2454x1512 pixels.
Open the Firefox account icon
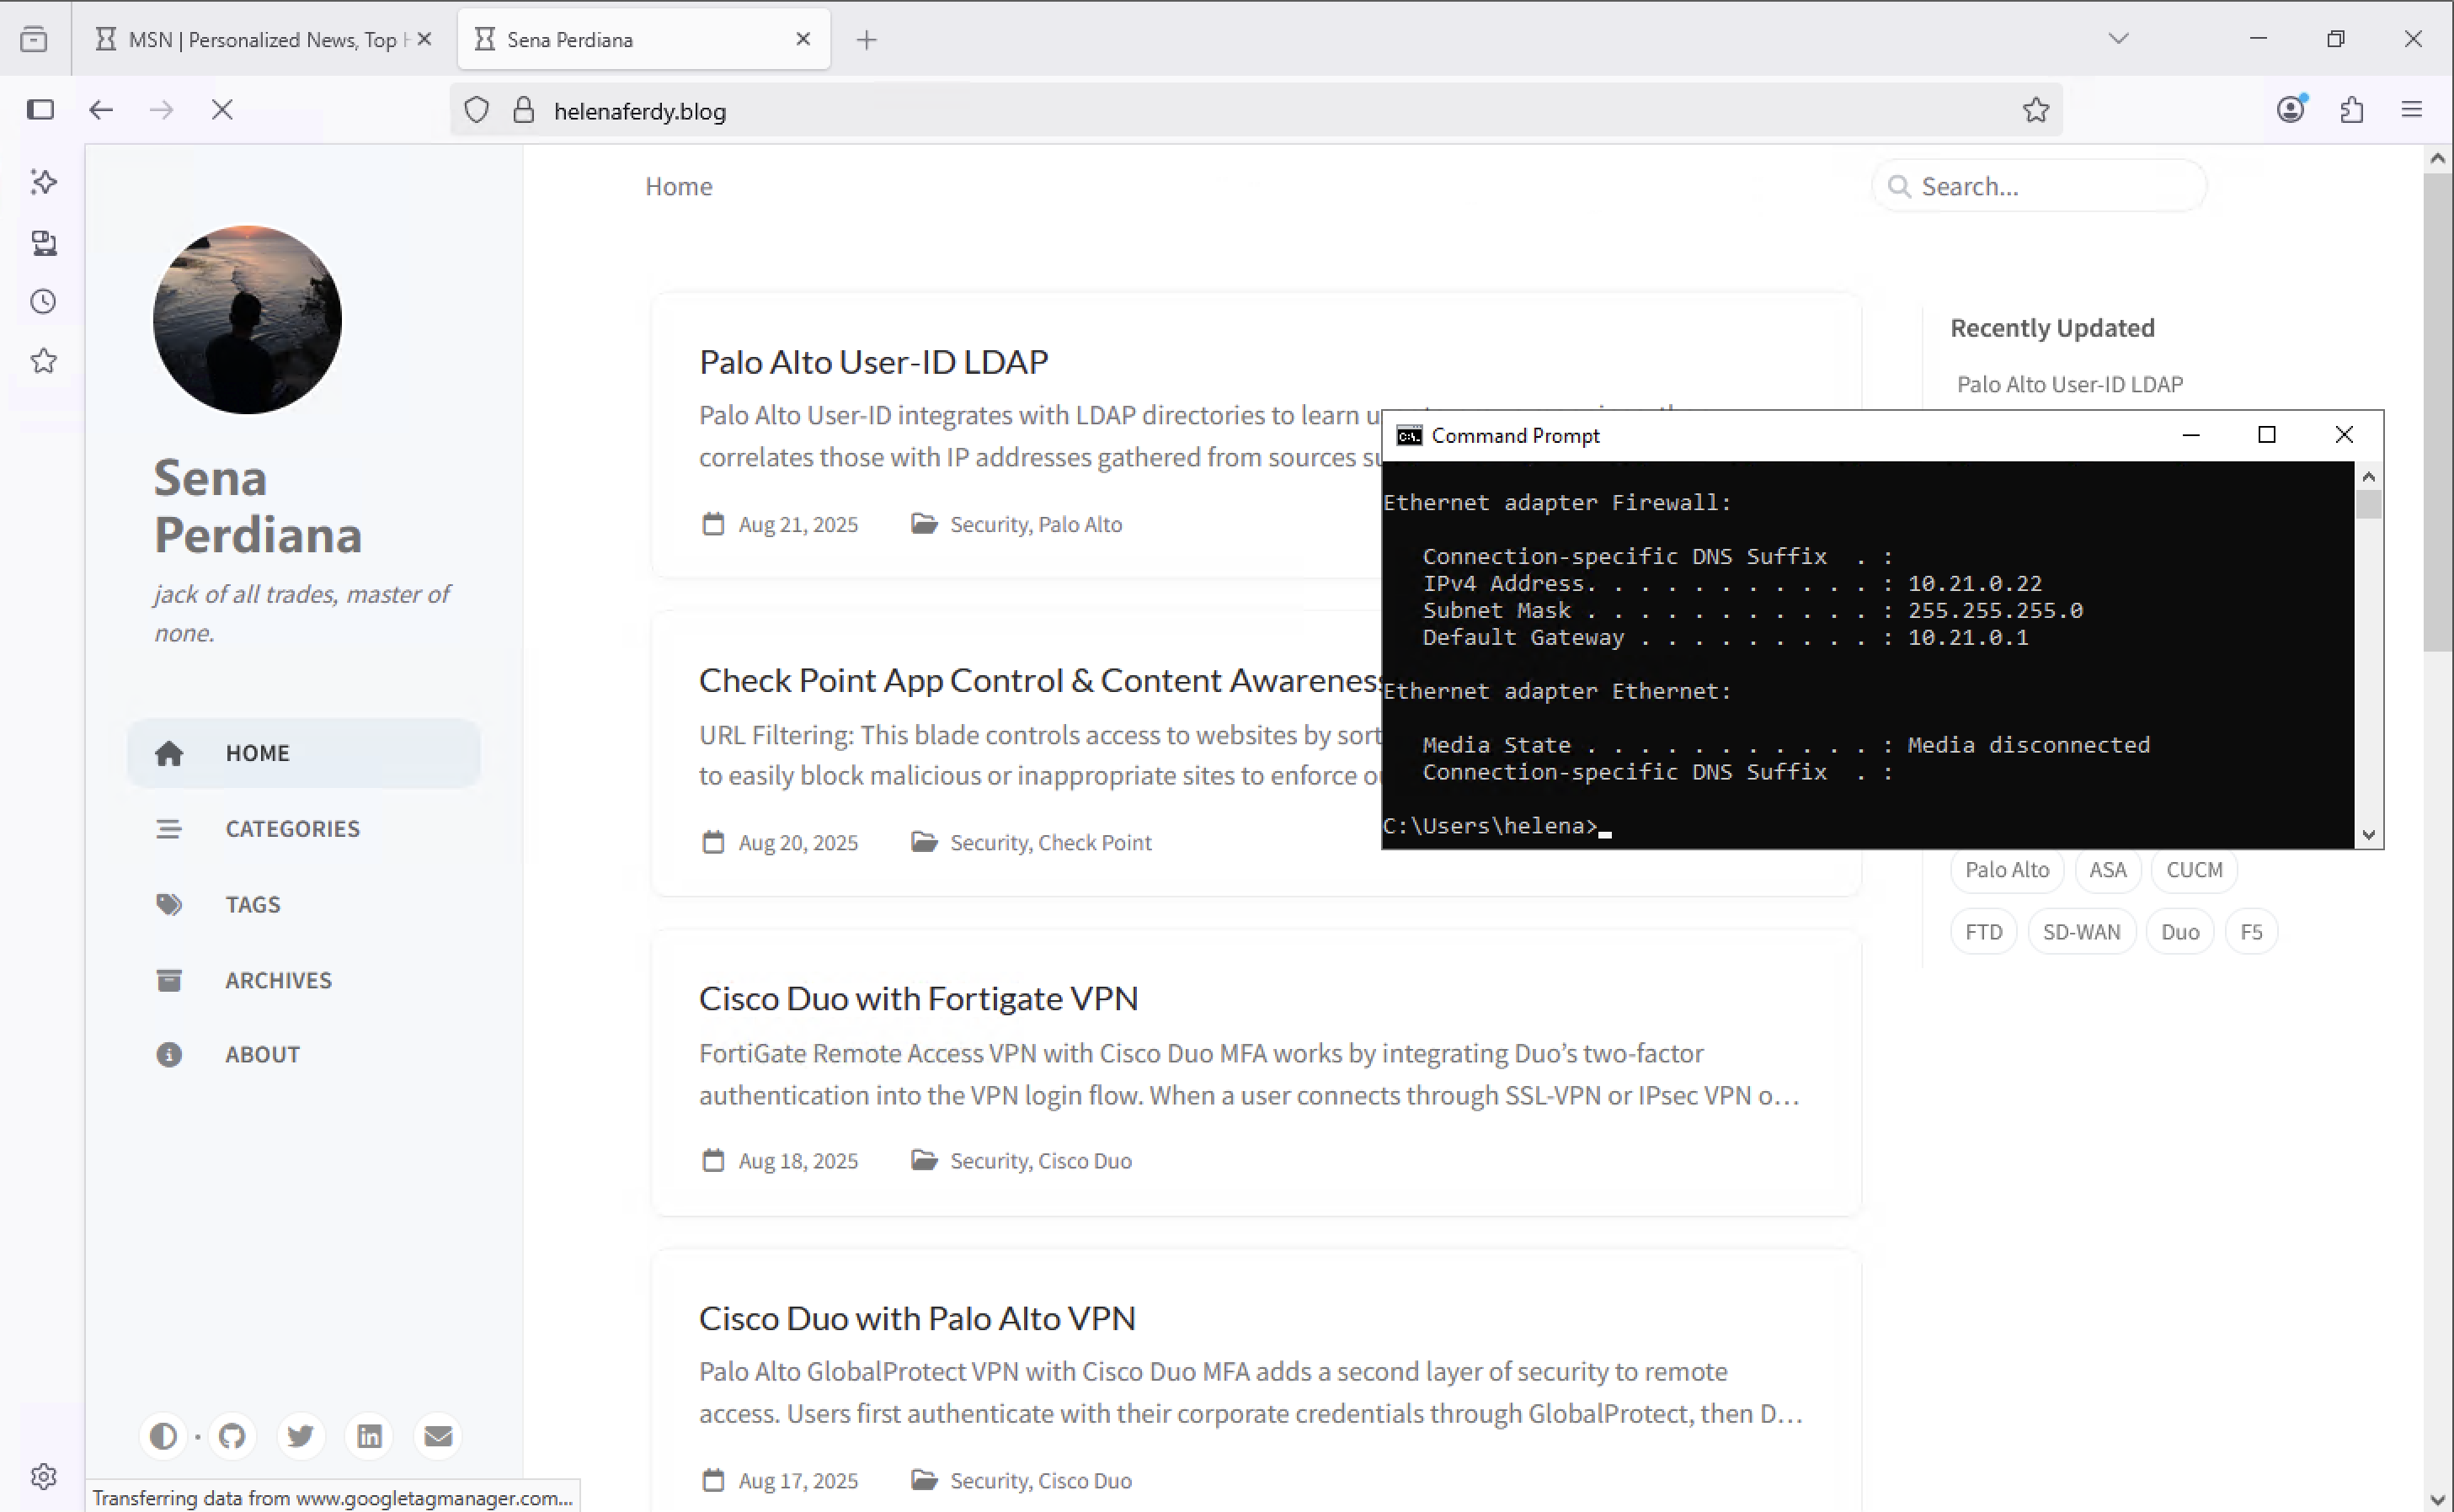click(2290, 110)
